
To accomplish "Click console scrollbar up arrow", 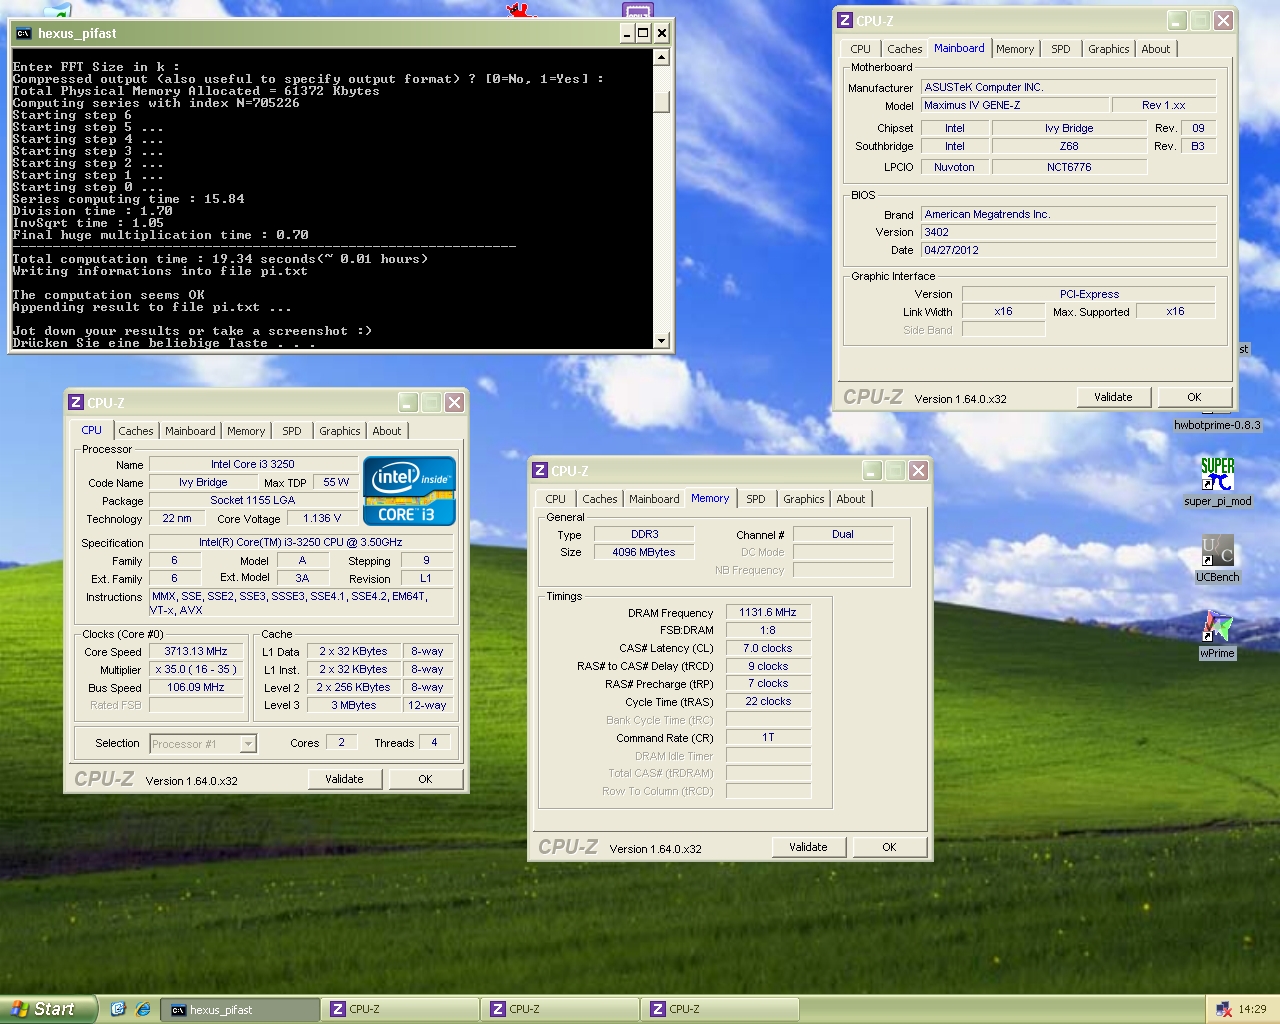I will point(661,57).
